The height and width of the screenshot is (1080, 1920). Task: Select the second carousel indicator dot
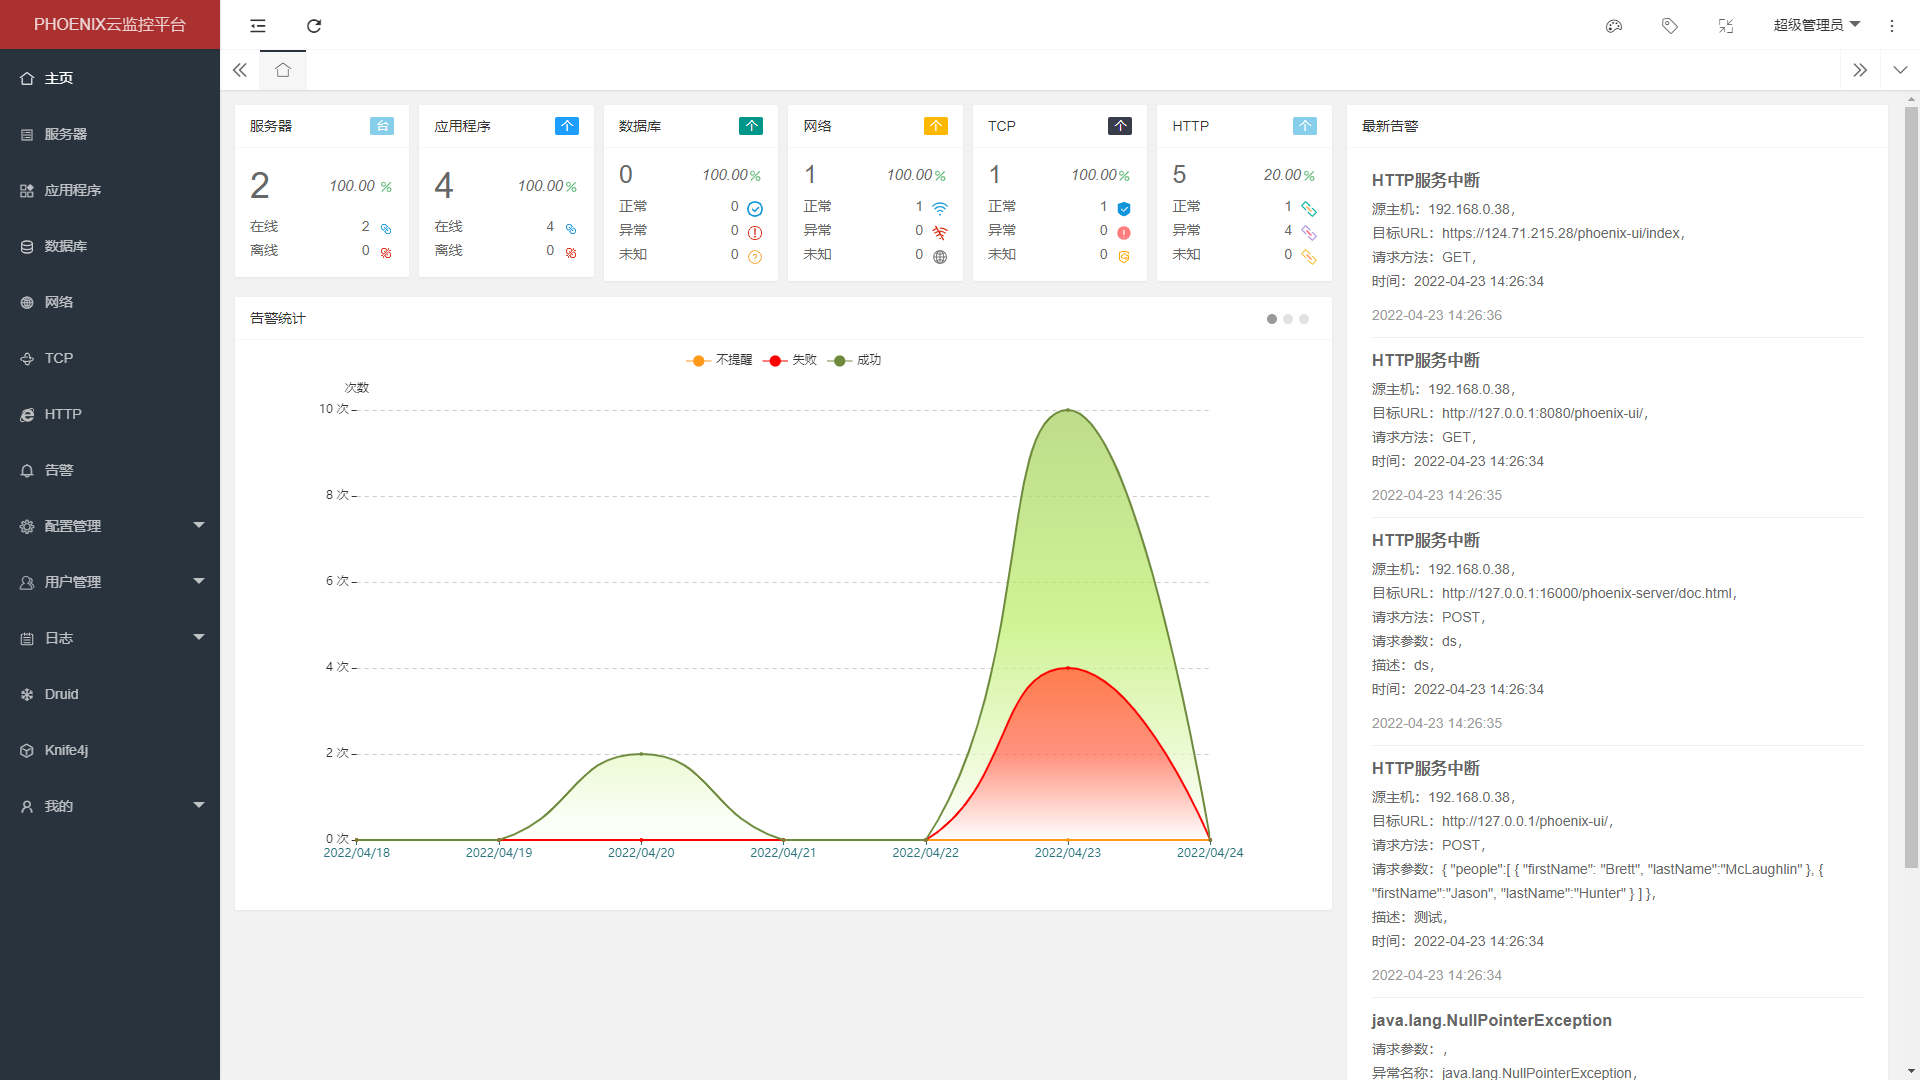pyautogui.click(x=1288, y=319)
